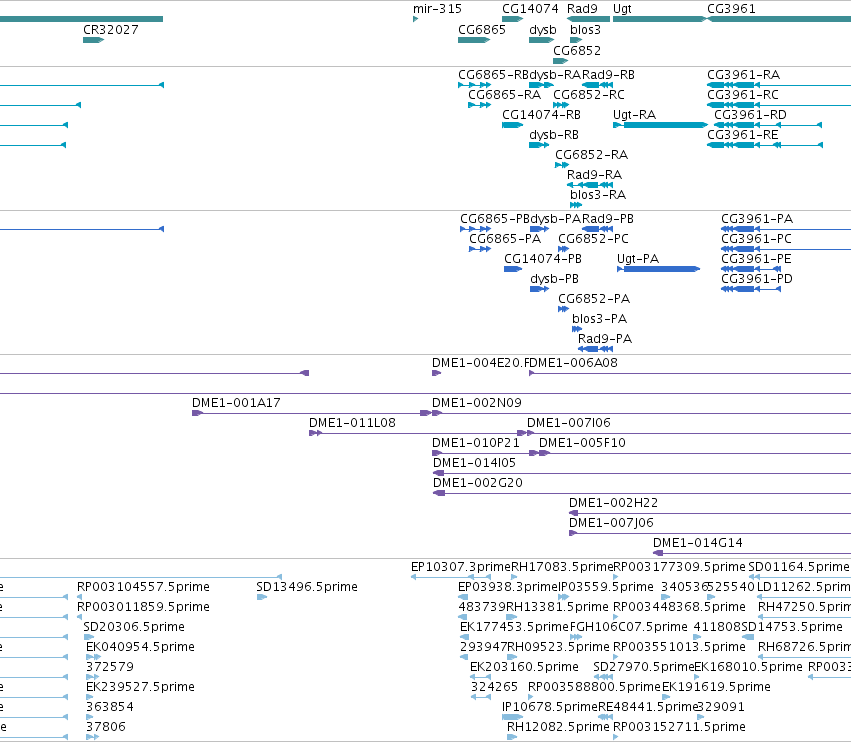Viewport: 851px width, 742px height.
Task: Select protein CG3961-PD
Action: point(757,279)
